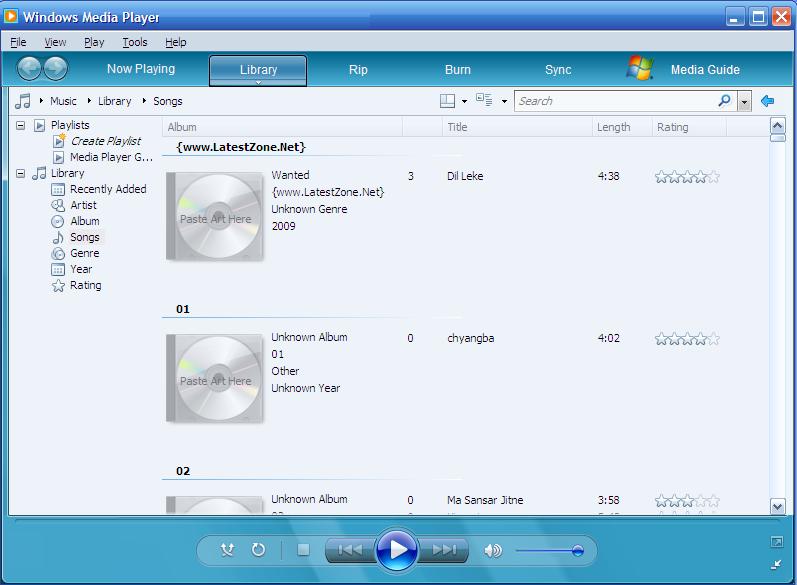The height and width of the screenshot is (585, 797).
Task: Click the Artist icon in Library tree
Action: pyautogui.click(x=58, y=205)
